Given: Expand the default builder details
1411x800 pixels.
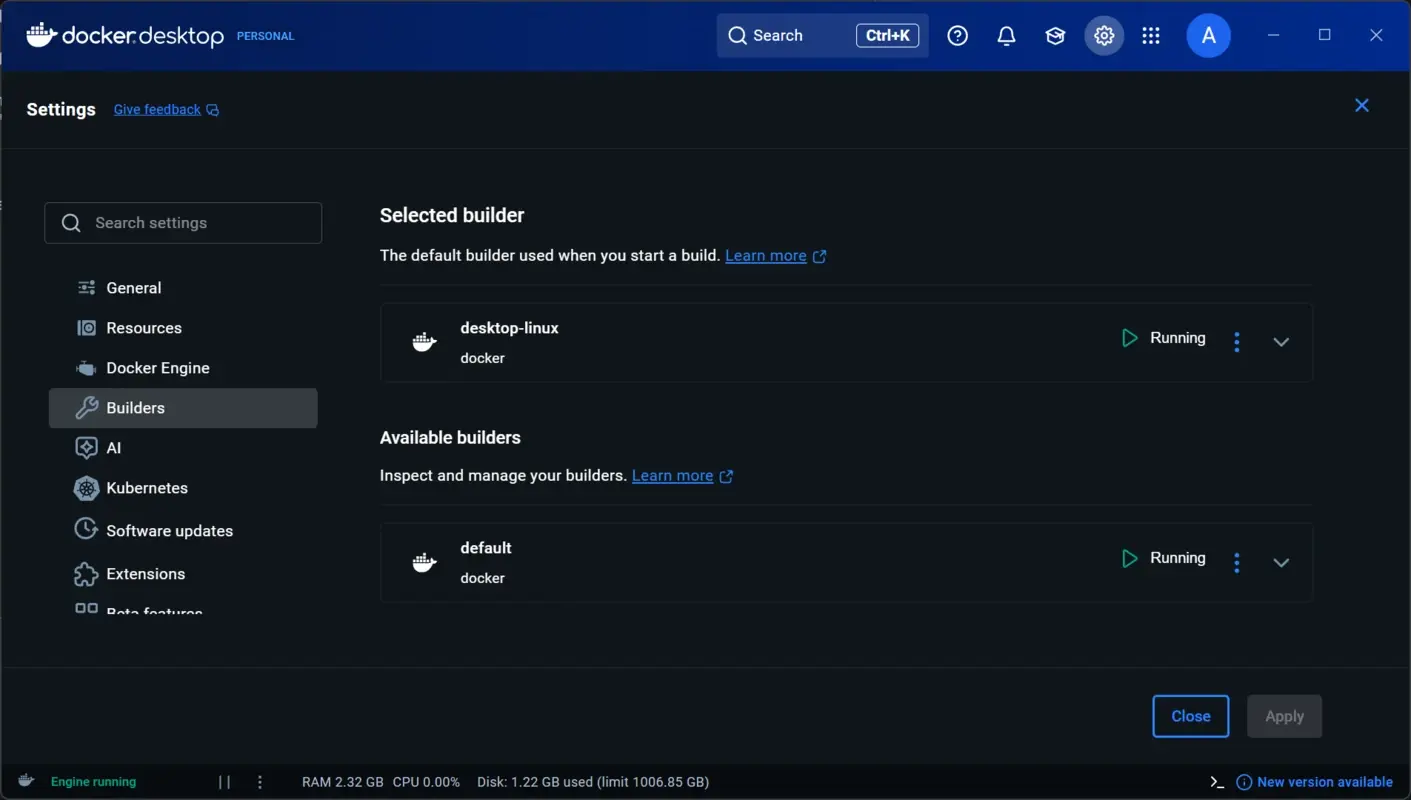Looking at the screenshot, I should point(1281,562).
